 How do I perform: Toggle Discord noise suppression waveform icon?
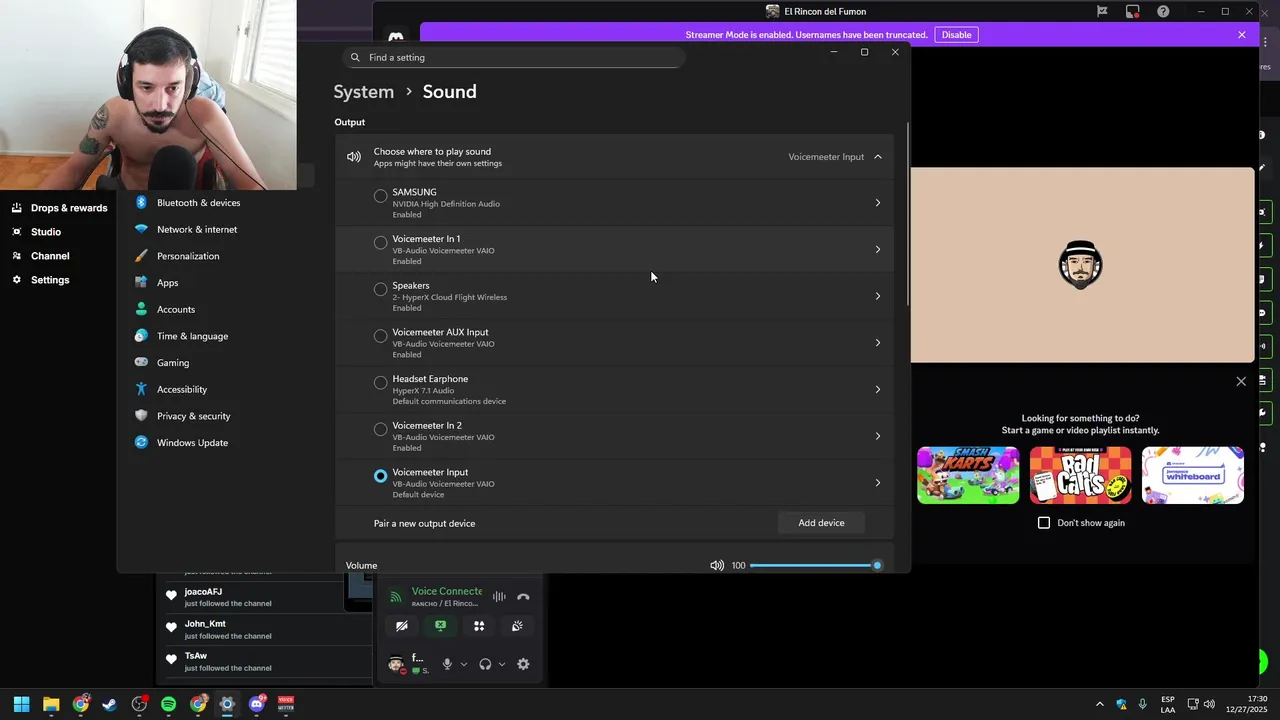pyautogui.click(x=499, y=597)
